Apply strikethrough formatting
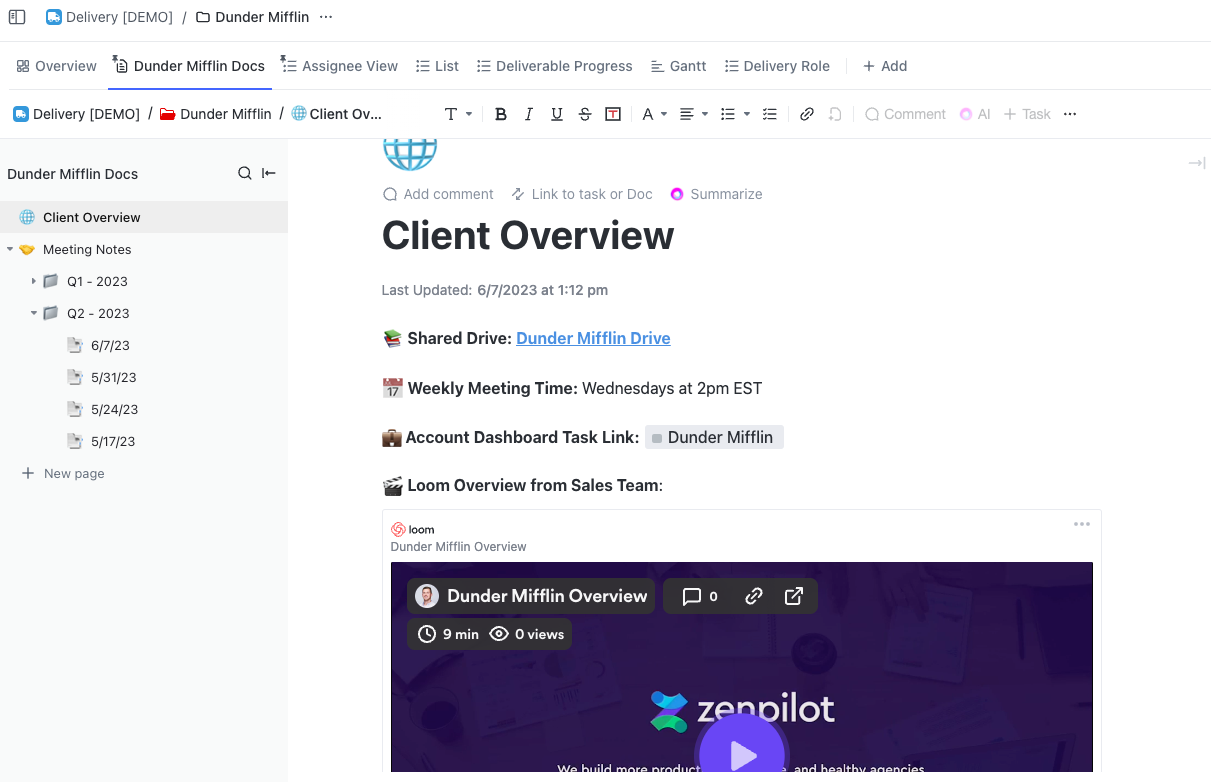Screen dimensions: 1211x782 (585, 114)
